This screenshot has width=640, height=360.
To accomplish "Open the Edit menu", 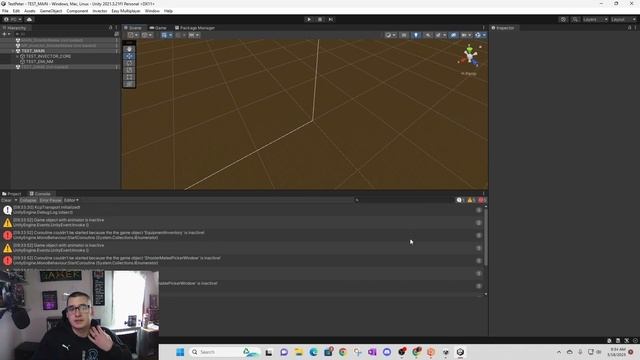I will 16,11.
